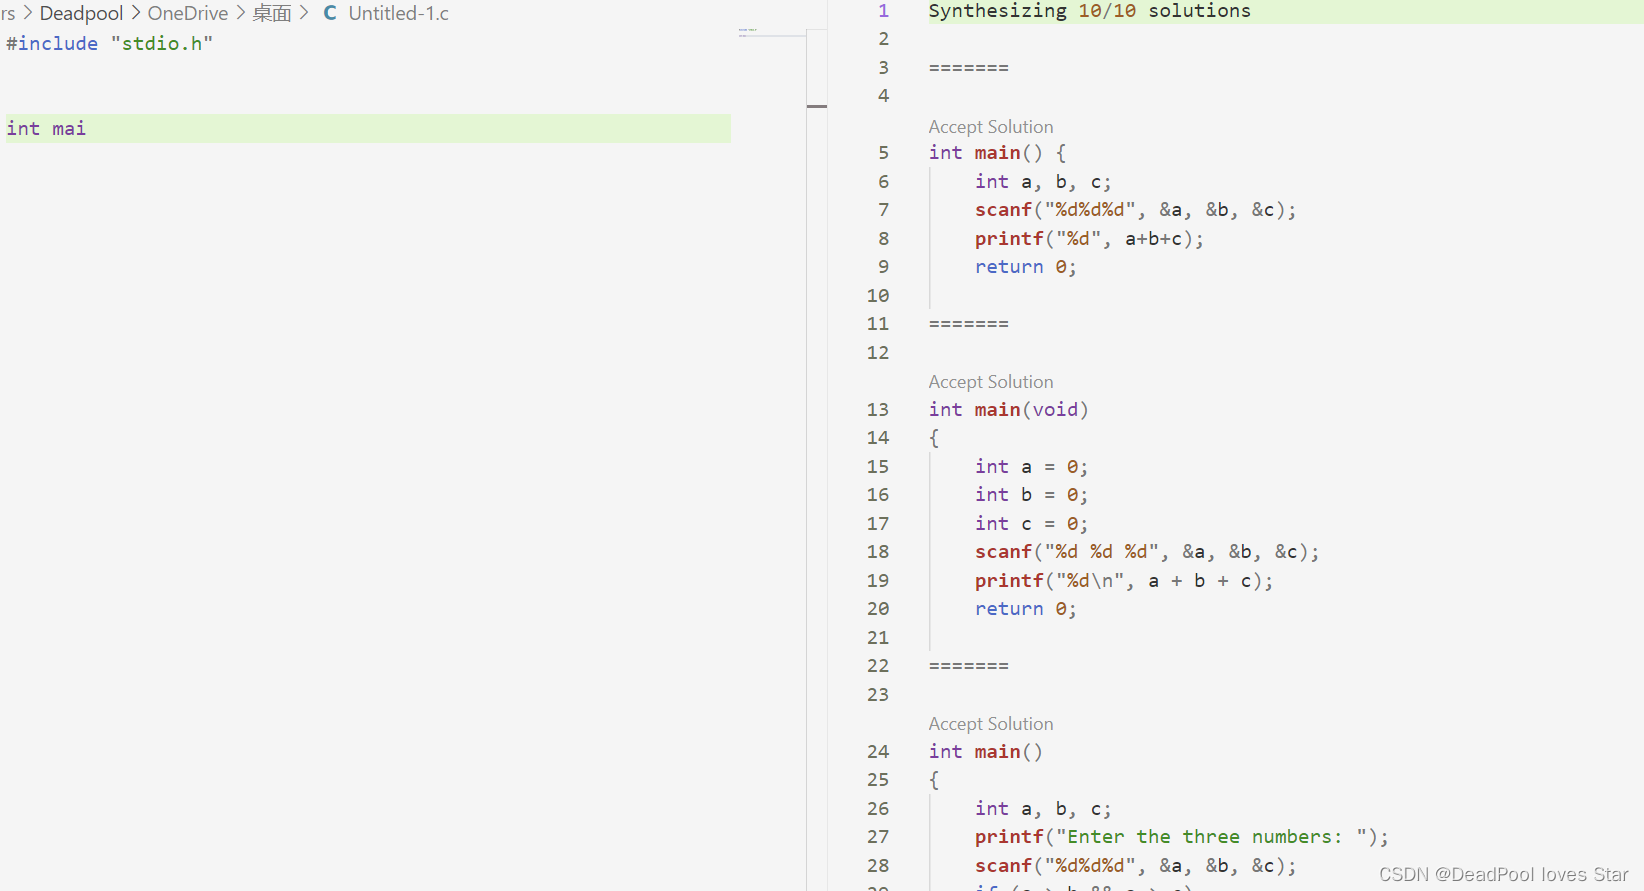1644x891 pixels.
Task: Click the C file icon in breadcrumb
Action: pyautogui.click(x=330, y=13)
